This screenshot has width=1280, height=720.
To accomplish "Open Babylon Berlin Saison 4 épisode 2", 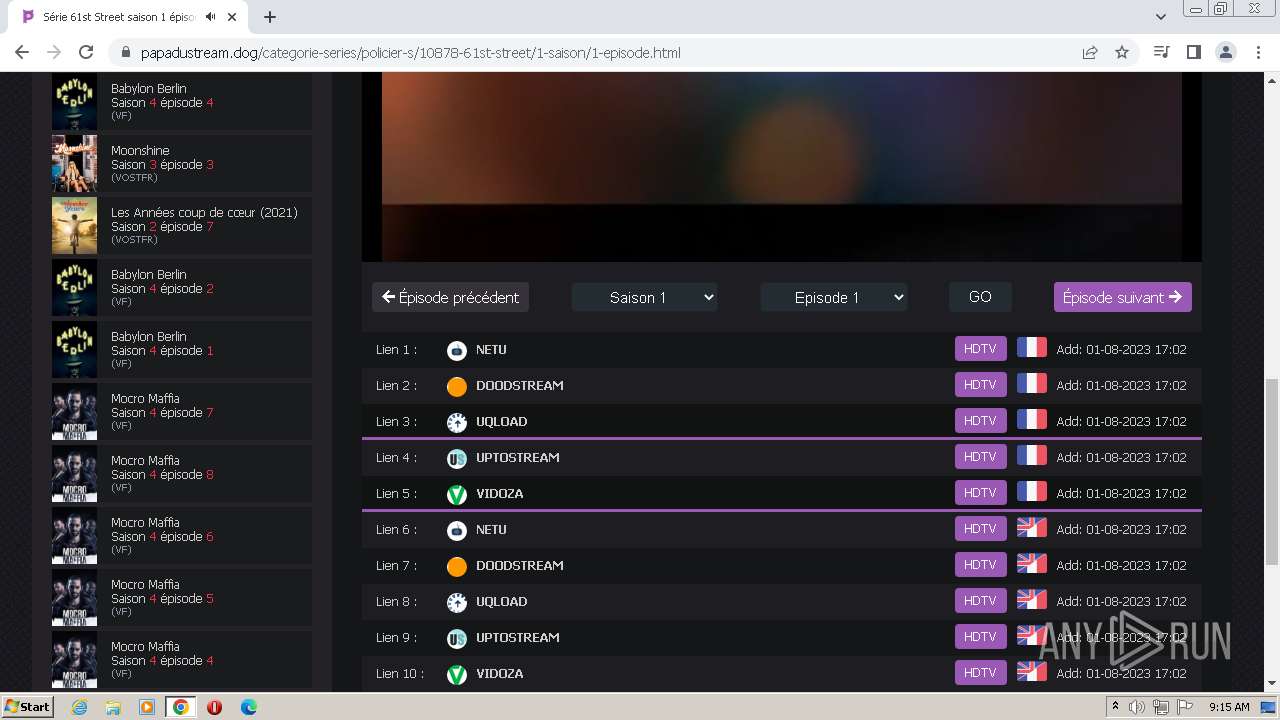I will coord(182,287).
